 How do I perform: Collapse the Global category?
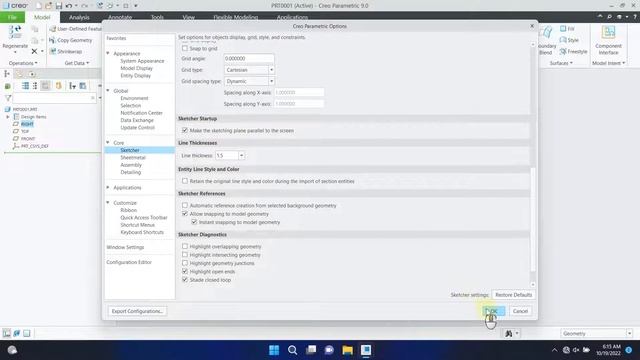[x=108, y=91]
